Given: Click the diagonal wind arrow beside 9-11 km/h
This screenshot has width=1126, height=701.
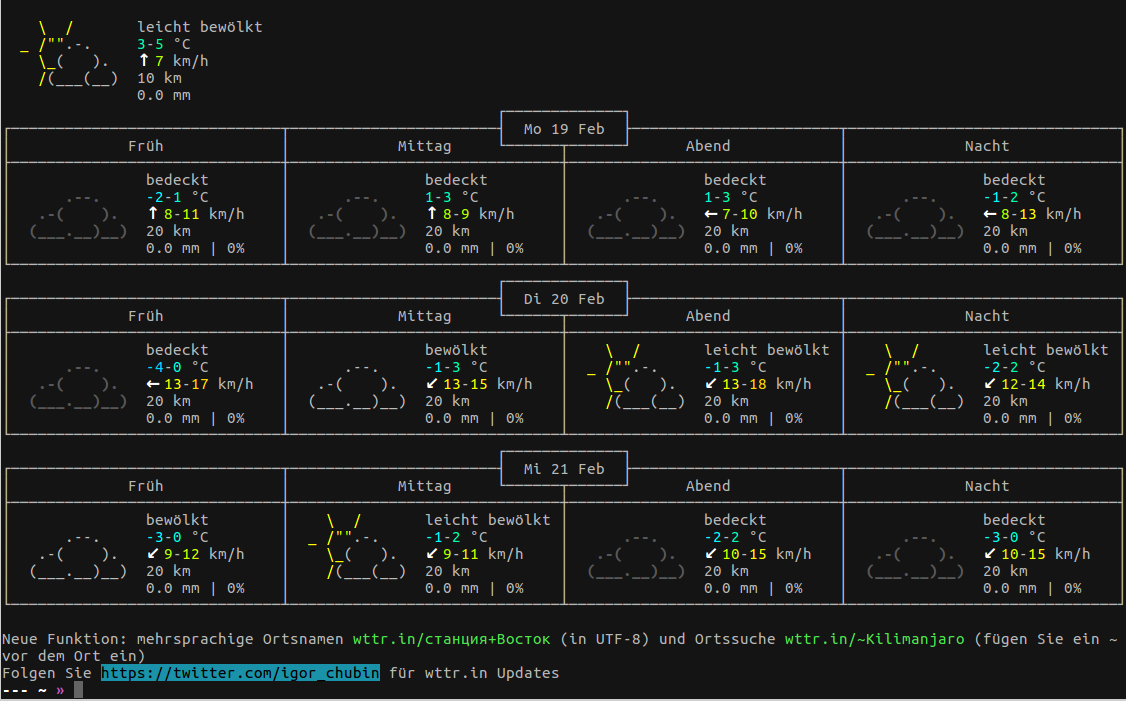Looking at the screenshot, I should 432,554.
